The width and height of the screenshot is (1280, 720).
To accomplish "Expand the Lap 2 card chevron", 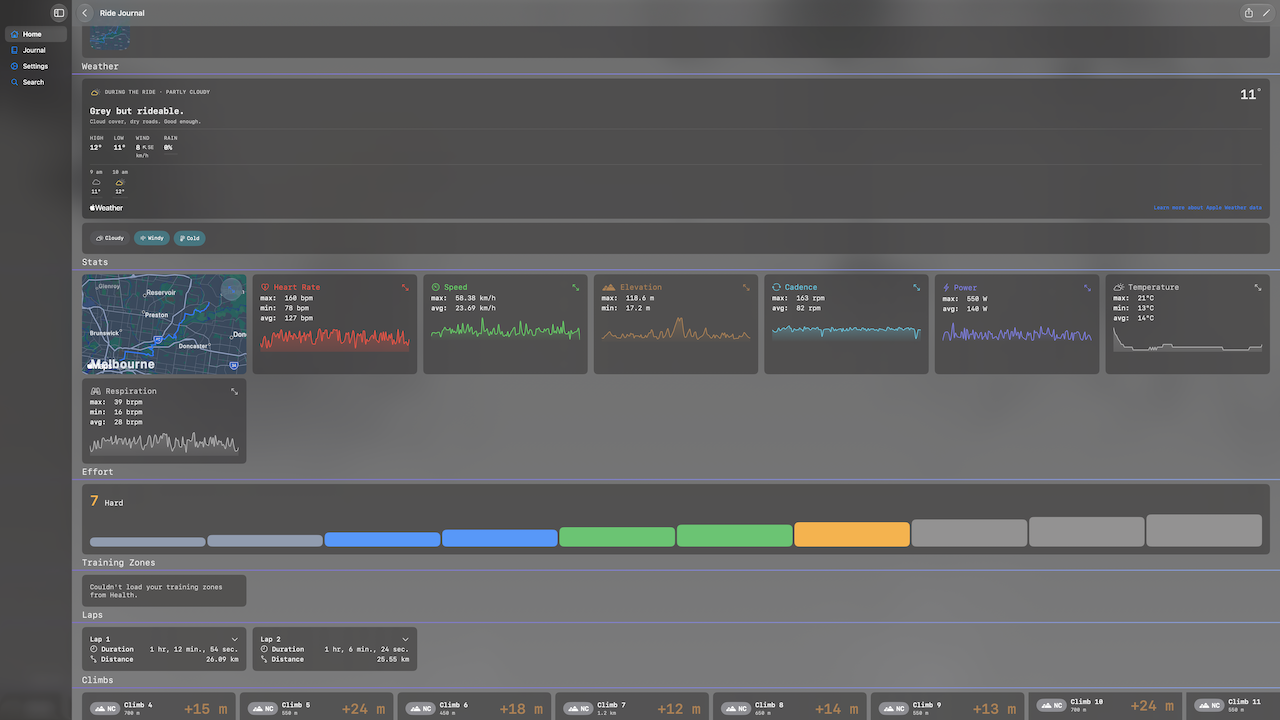I will coord(405,639).
